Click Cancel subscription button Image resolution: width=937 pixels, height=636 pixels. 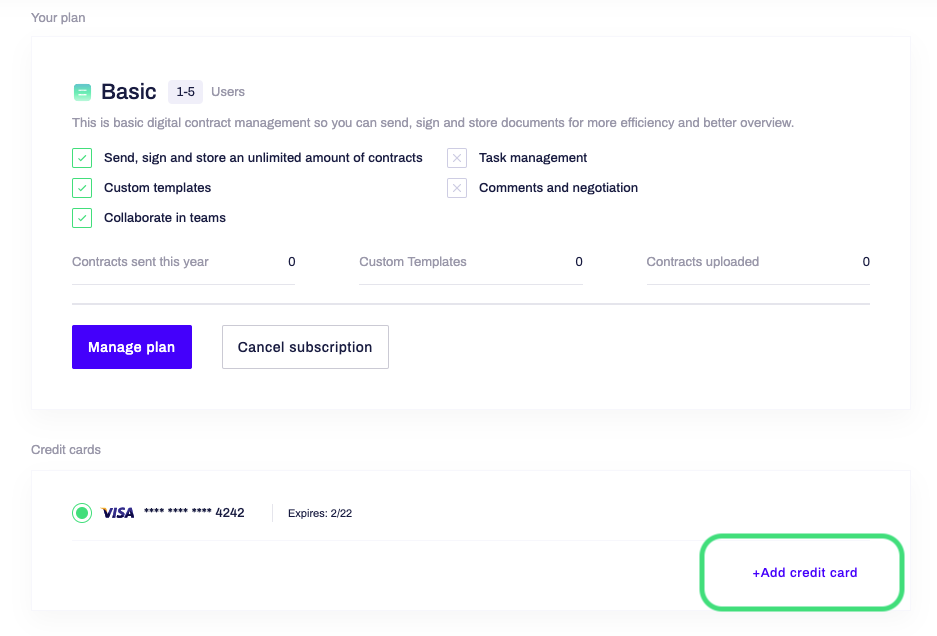pyautogui.click(x=305, y=347)
